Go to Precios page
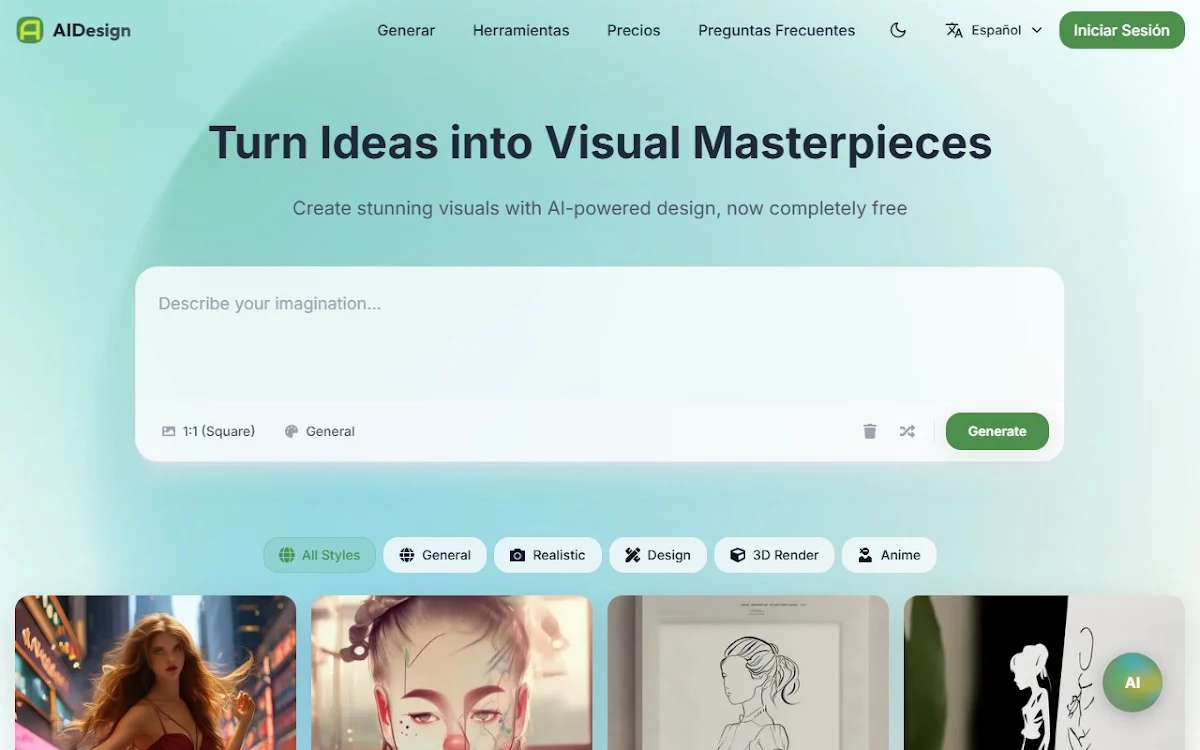This screenshot has width=1200, height=750. coord(634,30)
